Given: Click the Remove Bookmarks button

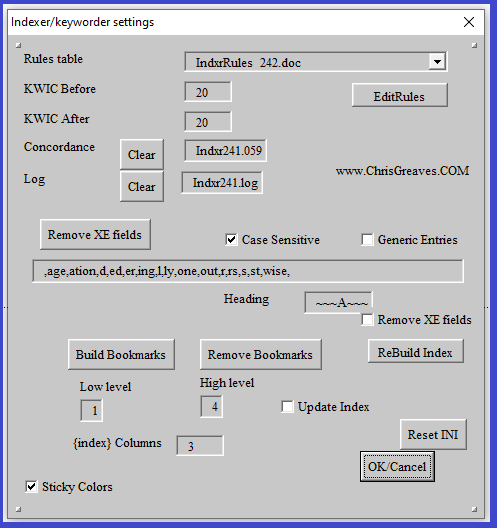Looking at the screenshot, I should click(x=261, y=355).
